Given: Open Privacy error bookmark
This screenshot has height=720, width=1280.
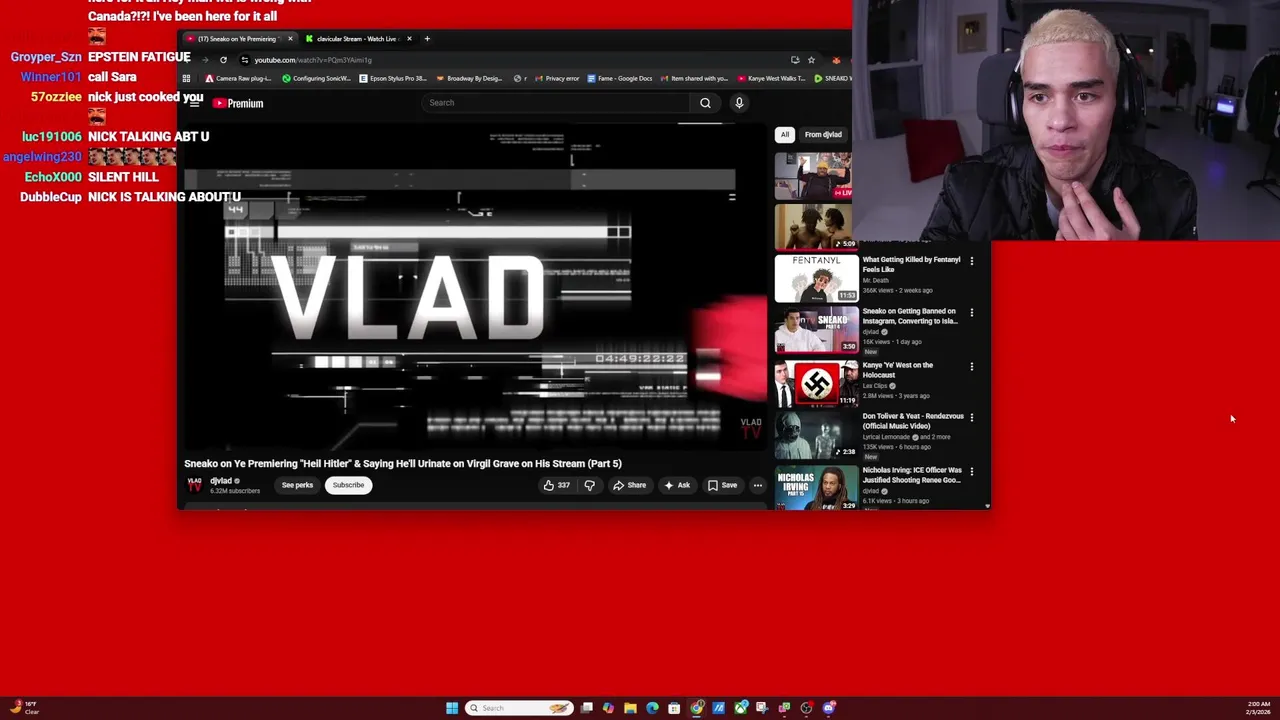Looking at the screenshot, I should [557, 78].
